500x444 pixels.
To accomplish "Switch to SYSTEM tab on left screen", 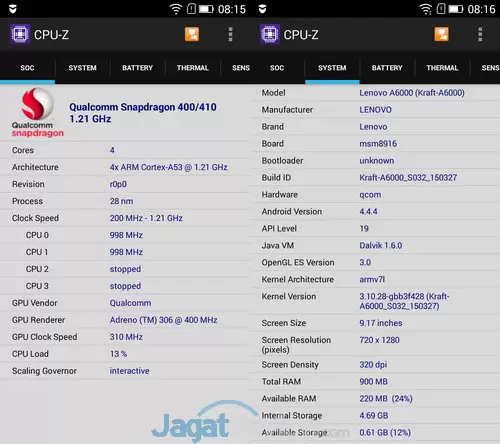I will [82, 68].
